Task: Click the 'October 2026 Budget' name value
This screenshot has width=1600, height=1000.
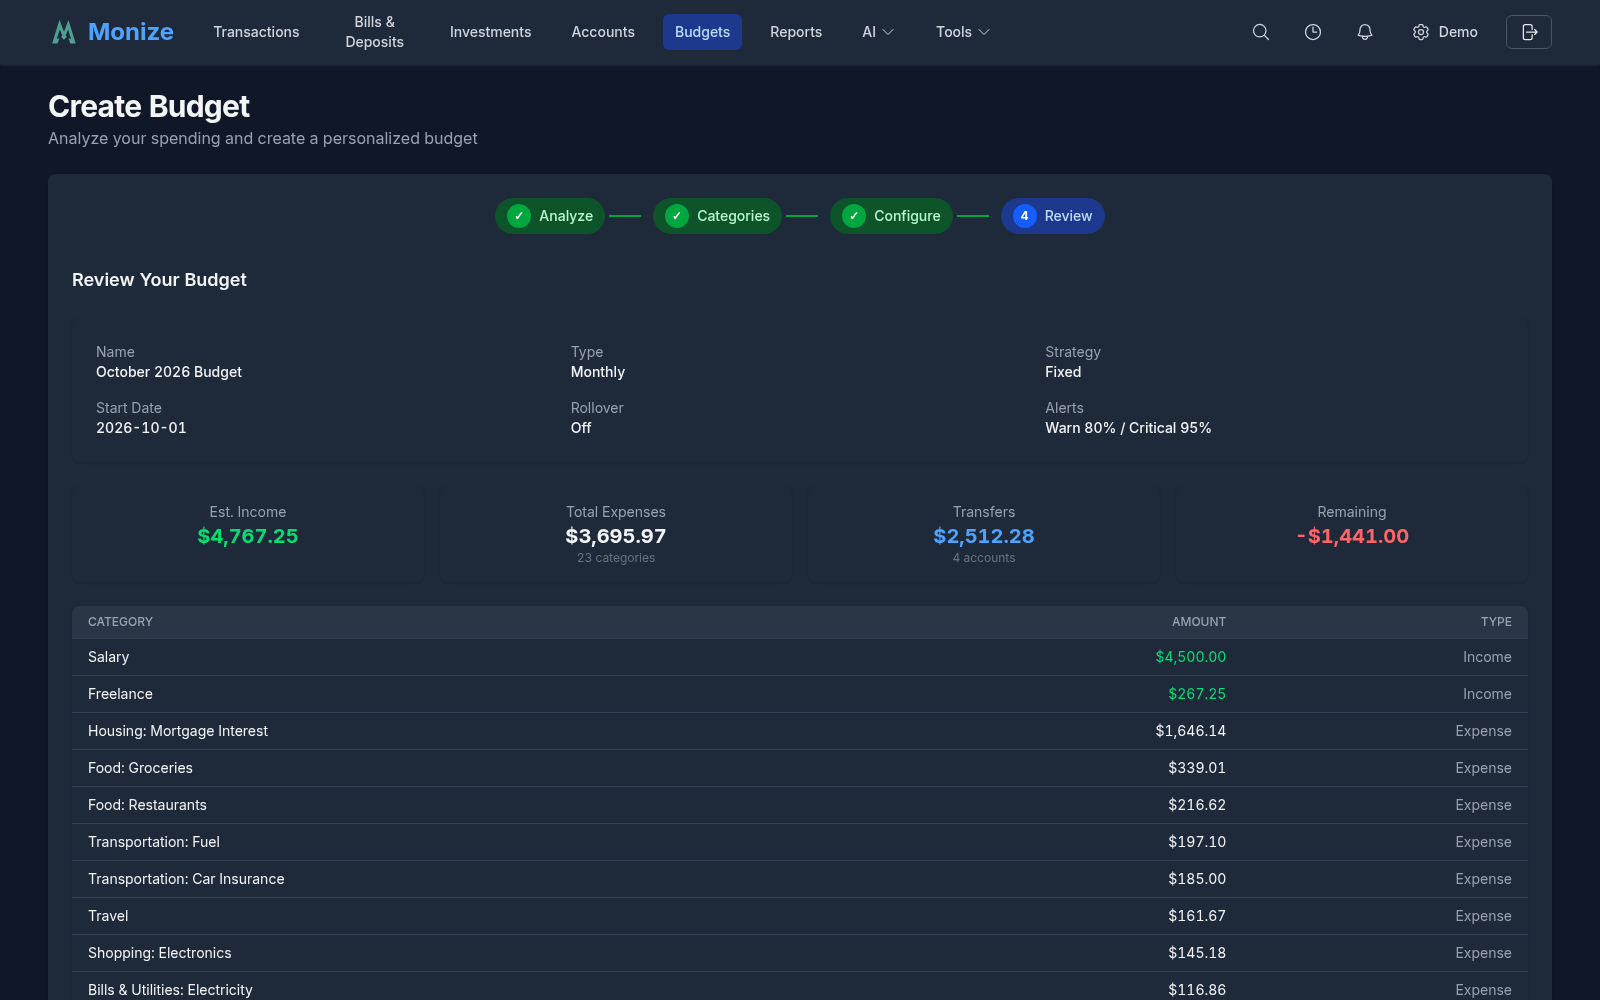Action: click(x=169, y=372)
